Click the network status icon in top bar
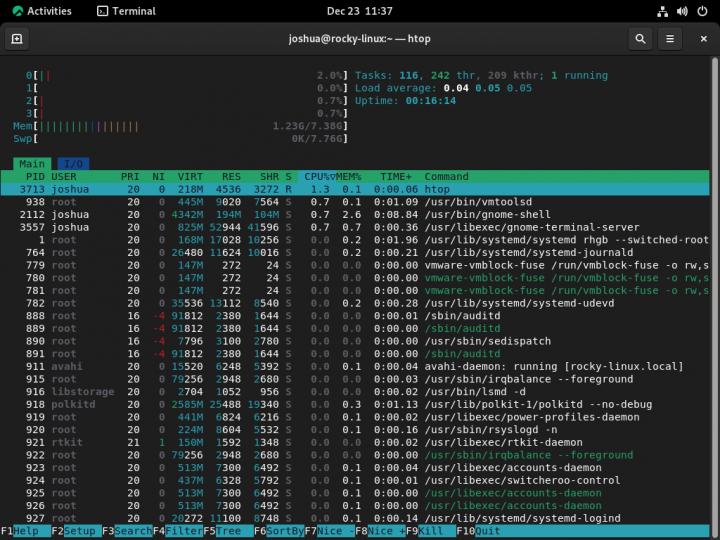Screen dimensions: 720x540 pyautogui.click(x=662, y=11)
